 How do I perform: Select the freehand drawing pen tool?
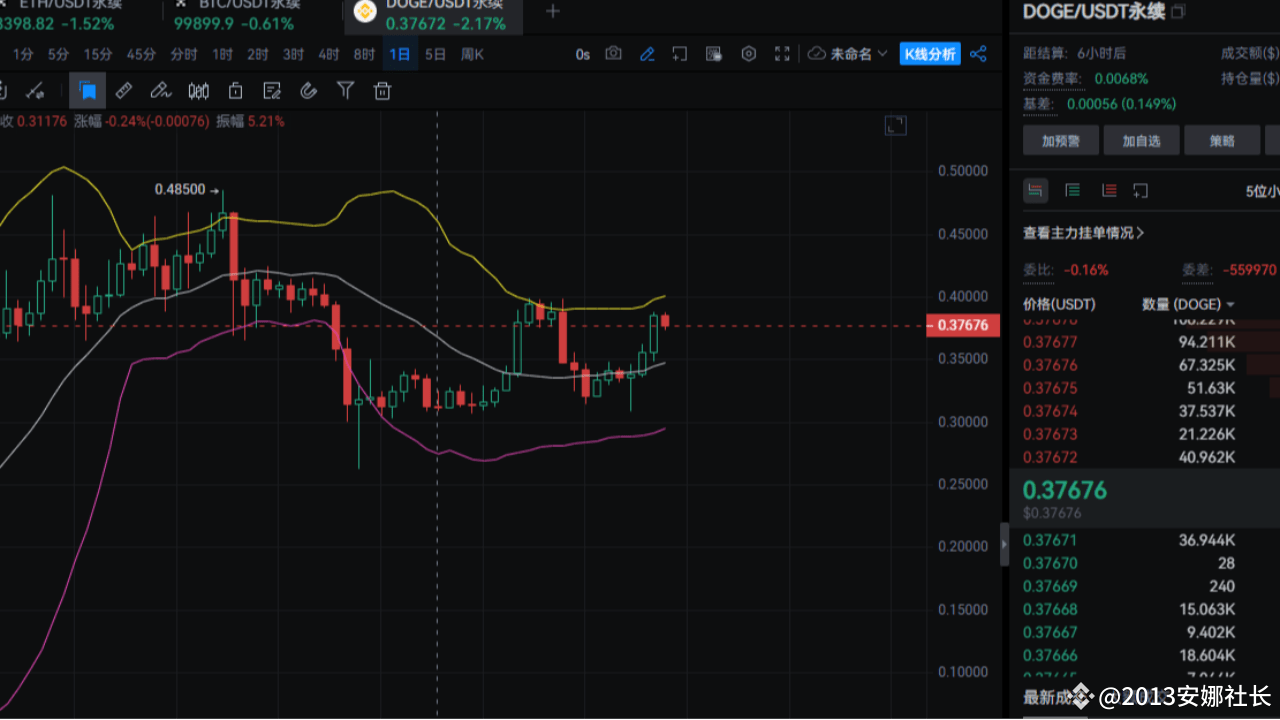tap(160, 90)
